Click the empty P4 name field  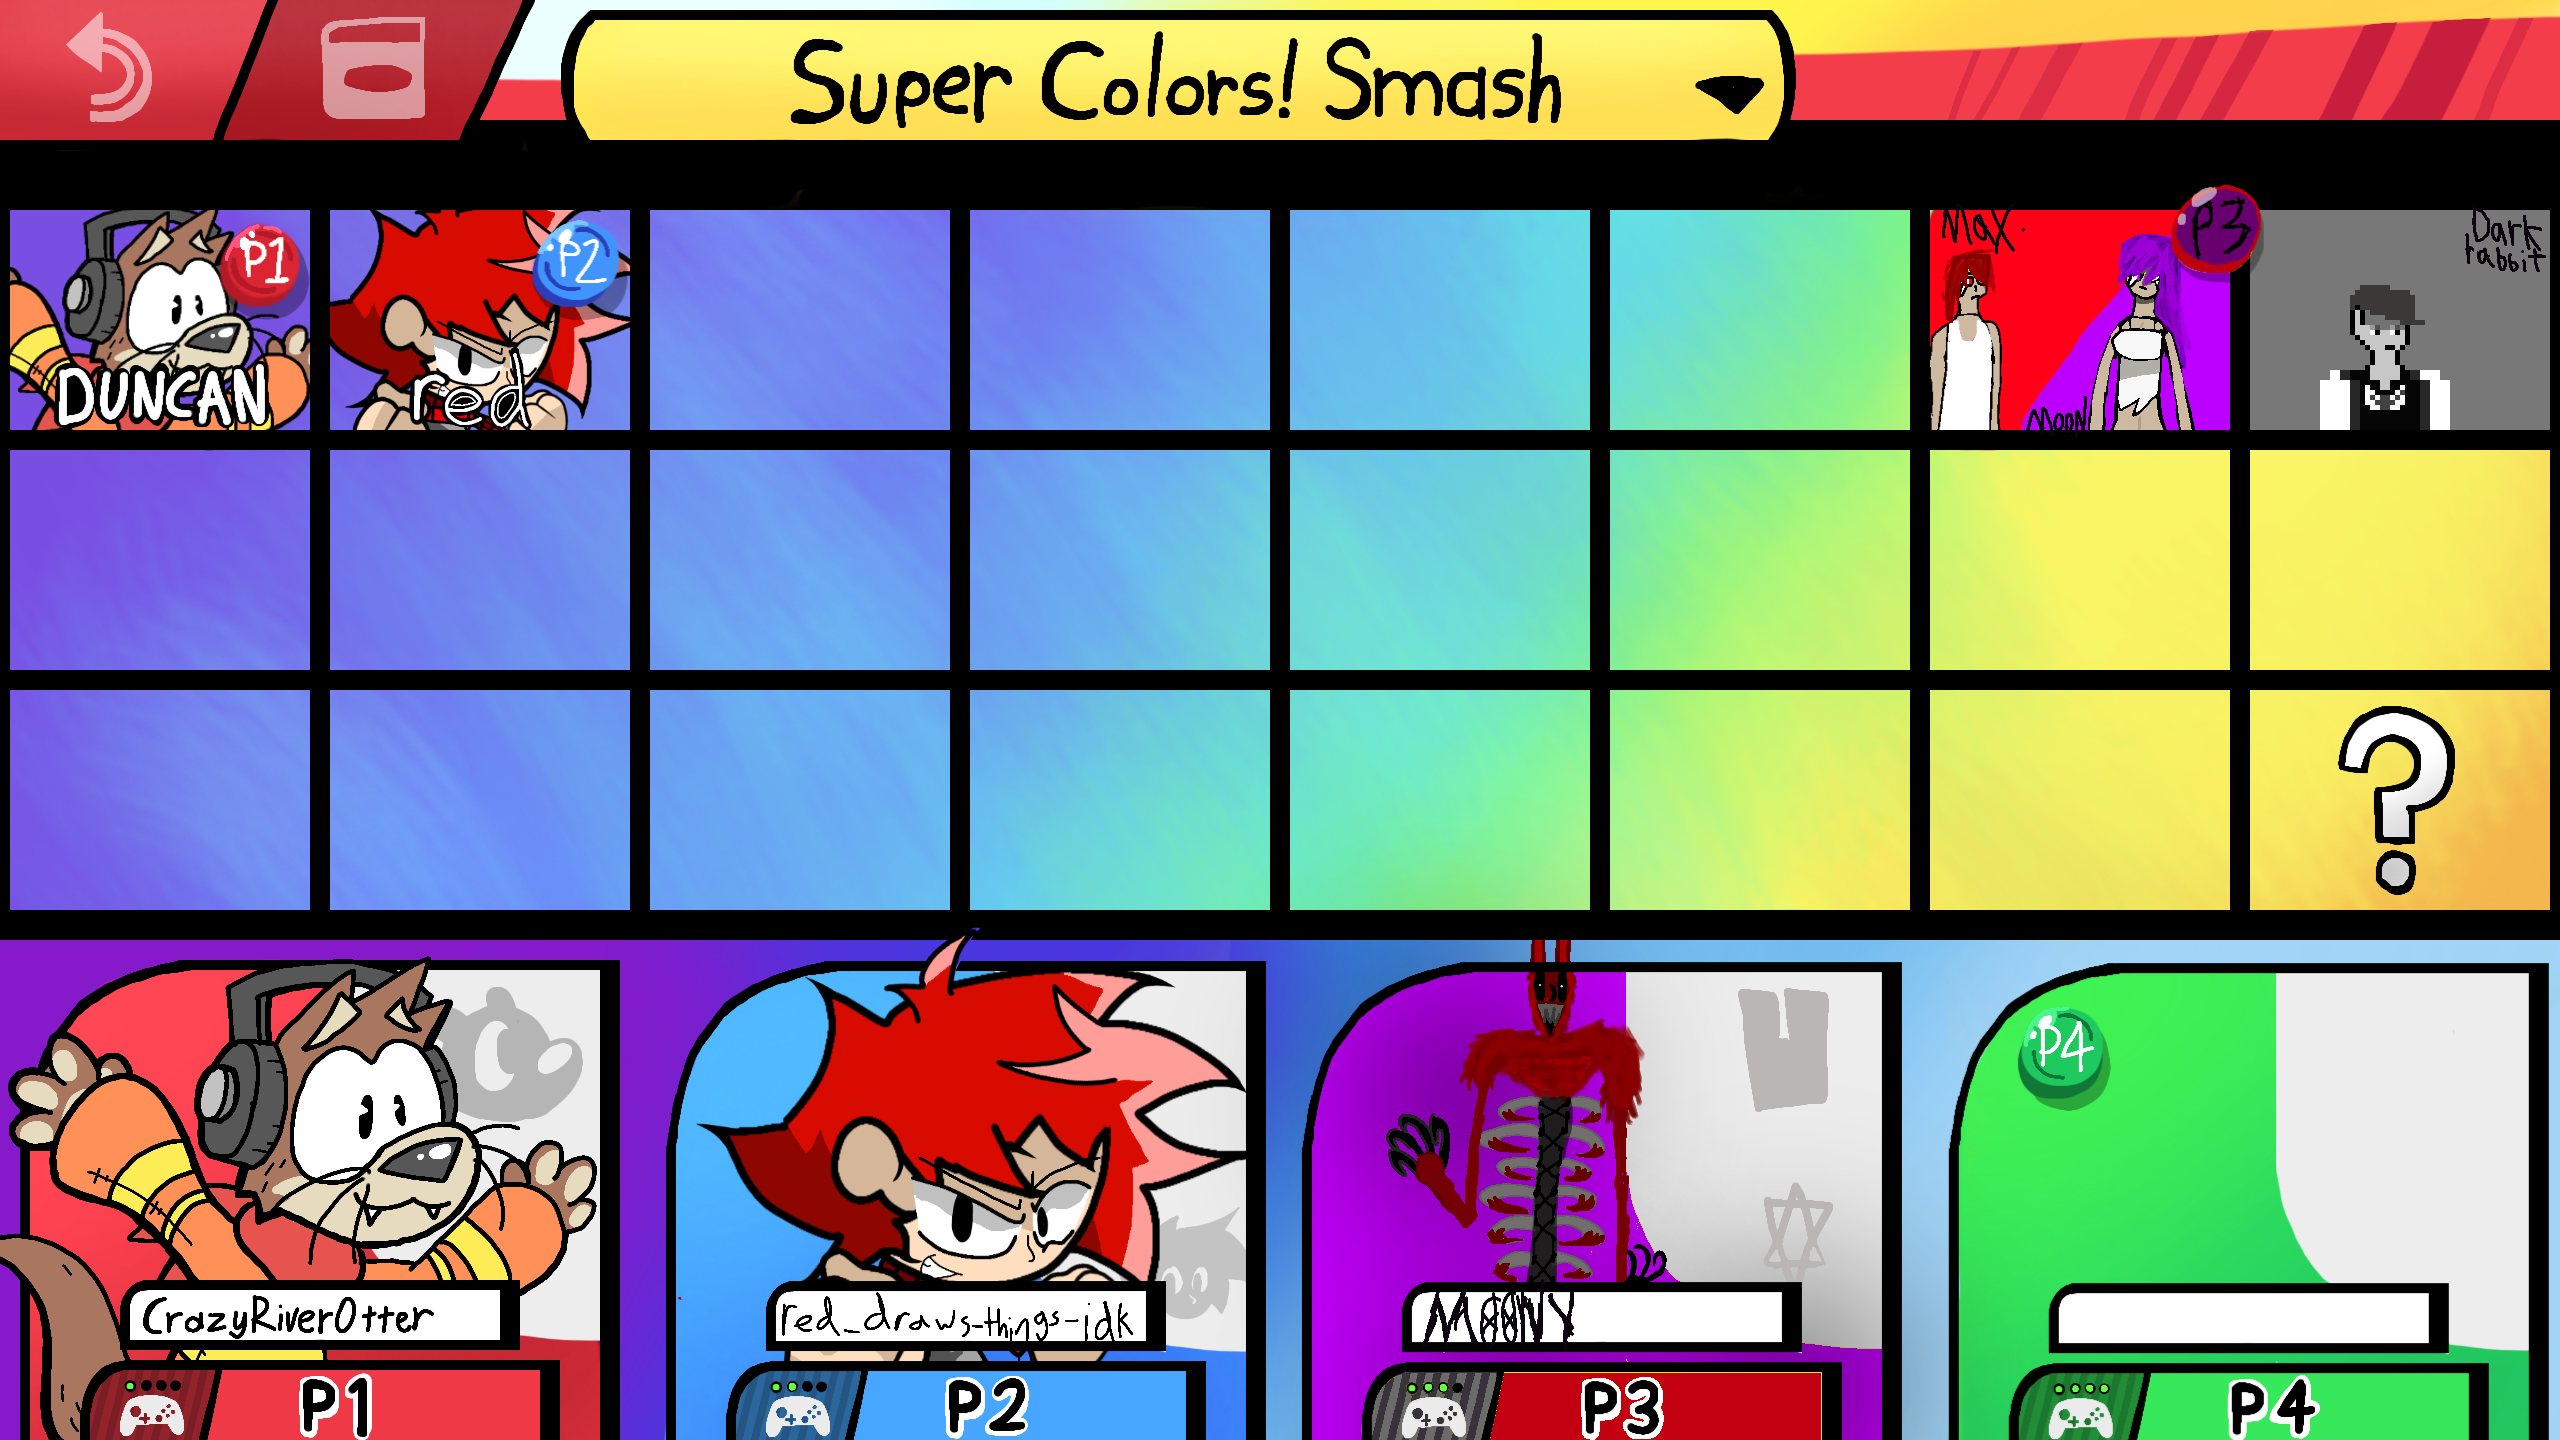pyautogui.click(x=2244, y=1318)
